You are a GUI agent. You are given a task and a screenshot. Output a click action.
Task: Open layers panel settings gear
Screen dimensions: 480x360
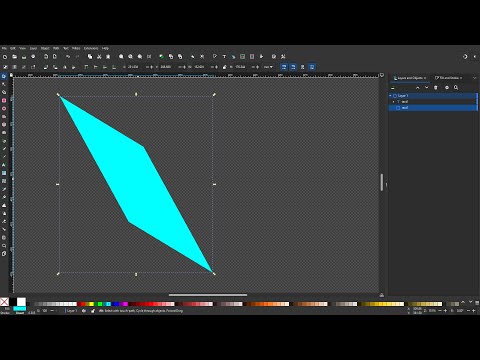(447, 88)
